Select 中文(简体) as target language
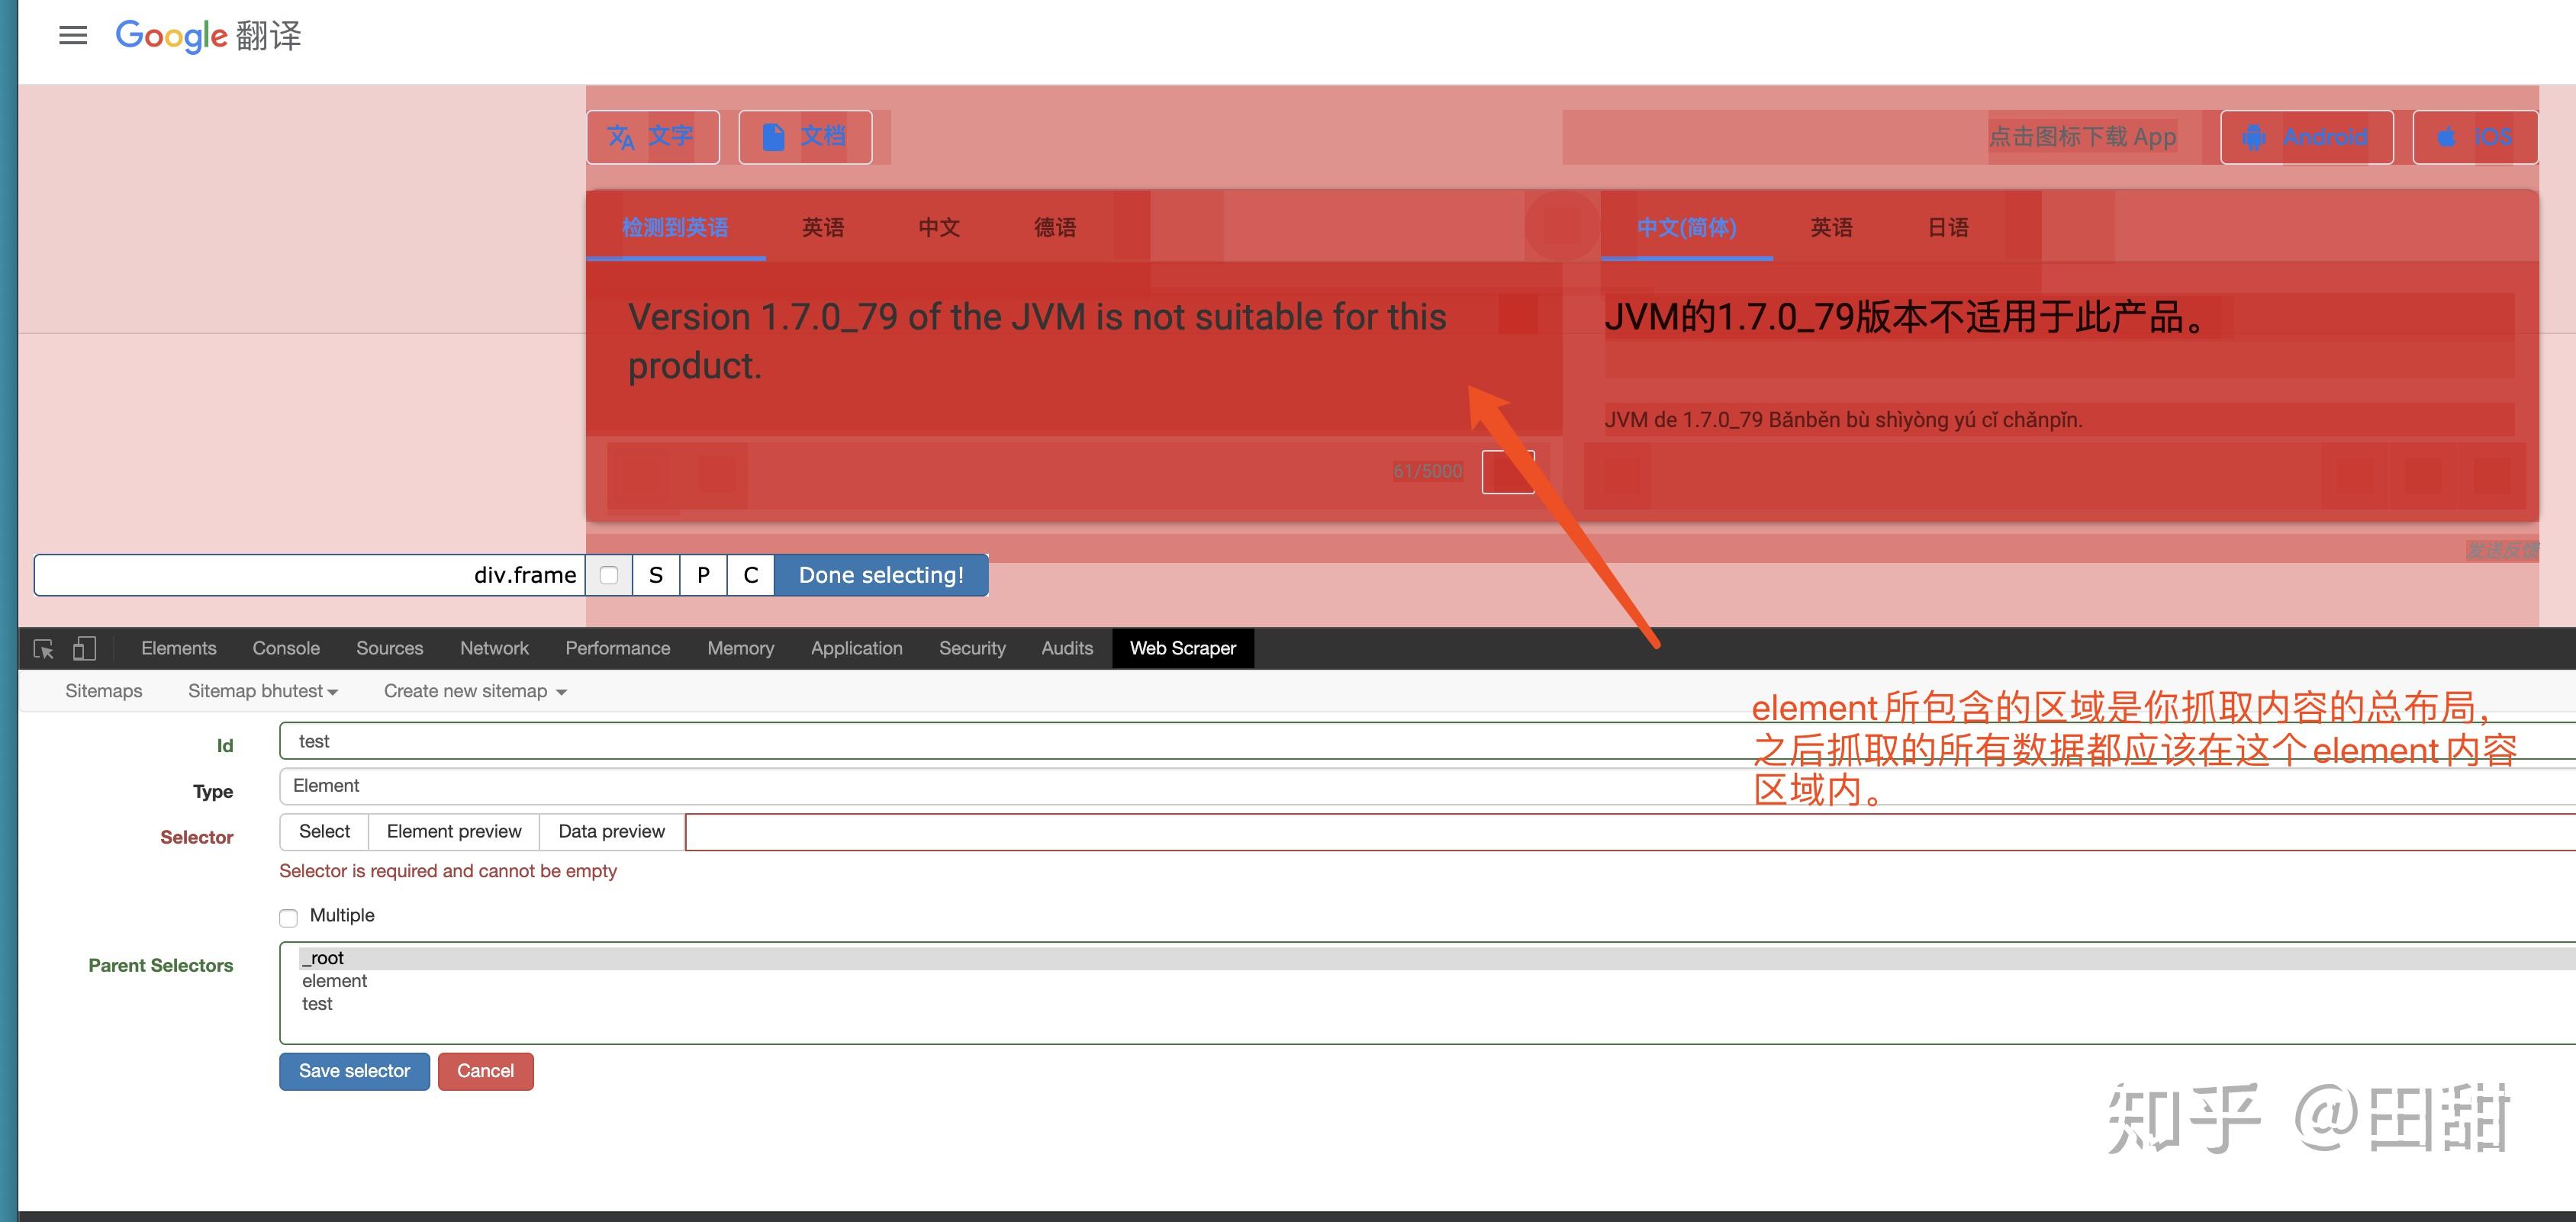The width and height of the screenshot is (2576, 1222). 1686,228
